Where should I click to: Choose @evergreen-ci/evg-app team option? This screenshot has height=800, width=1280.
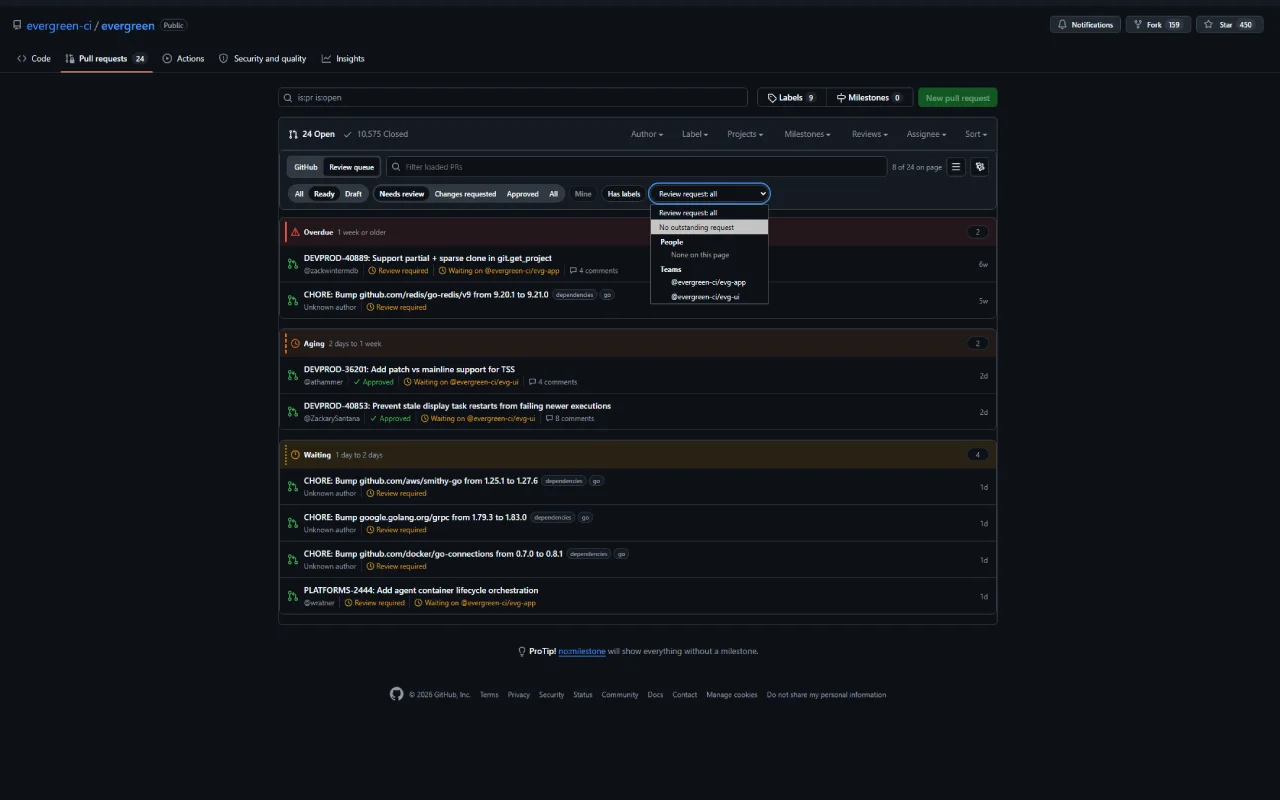coord(709,282)
